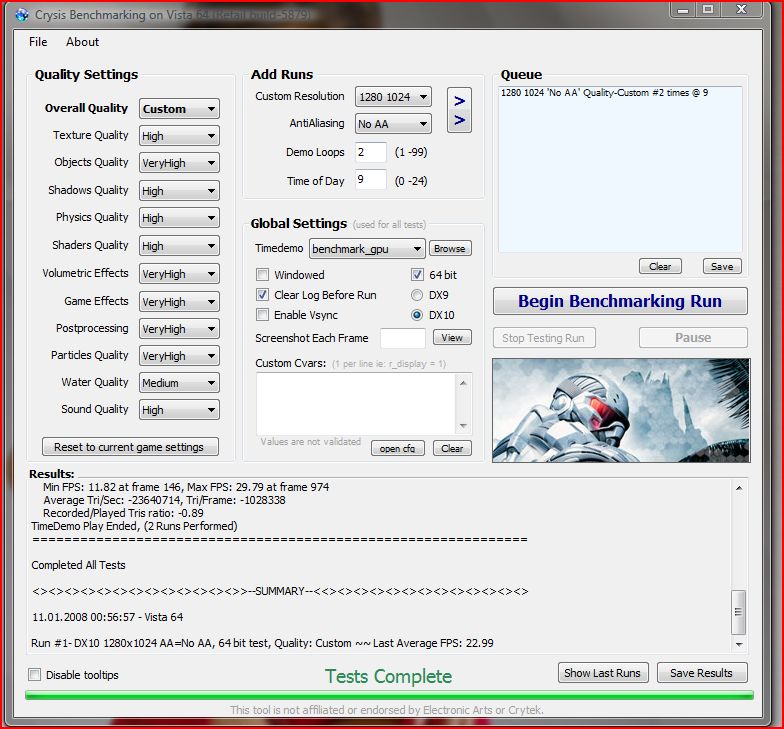Change Shadows Quality dropdown
The image size is (784, 729).
click(179, 190)
